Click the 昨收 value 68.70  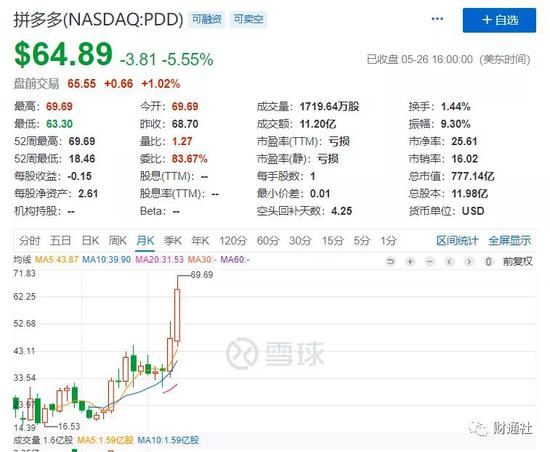[x=185, y=124]
